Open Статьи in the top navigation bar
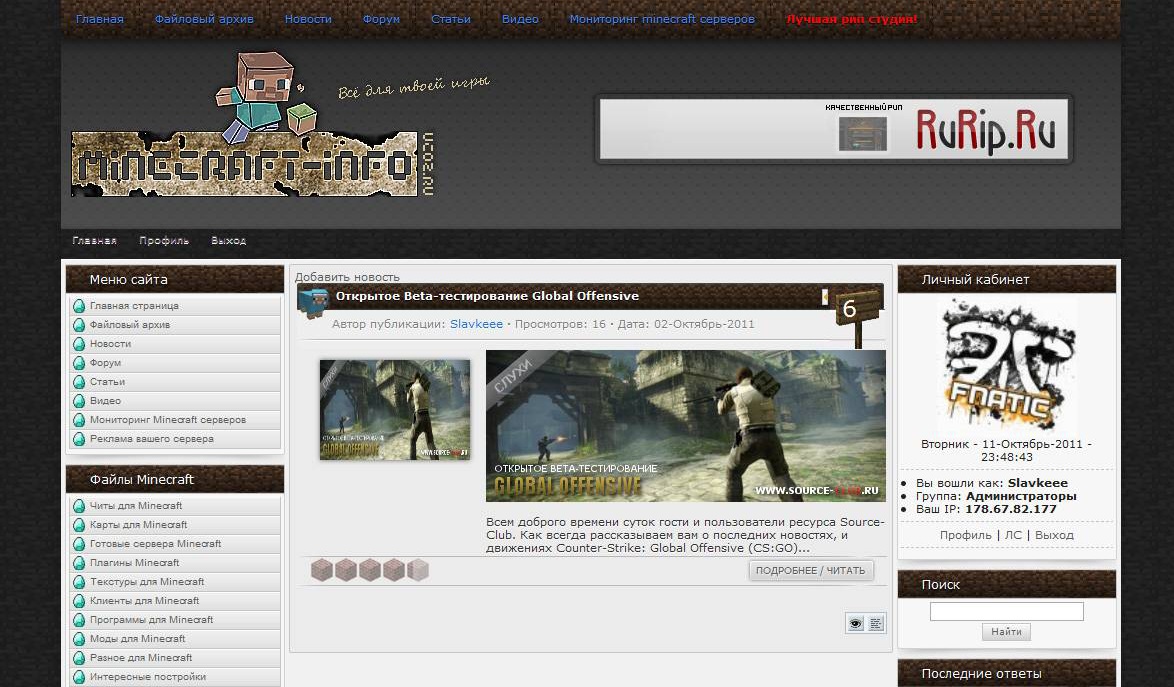 click(x=451, y=19)
